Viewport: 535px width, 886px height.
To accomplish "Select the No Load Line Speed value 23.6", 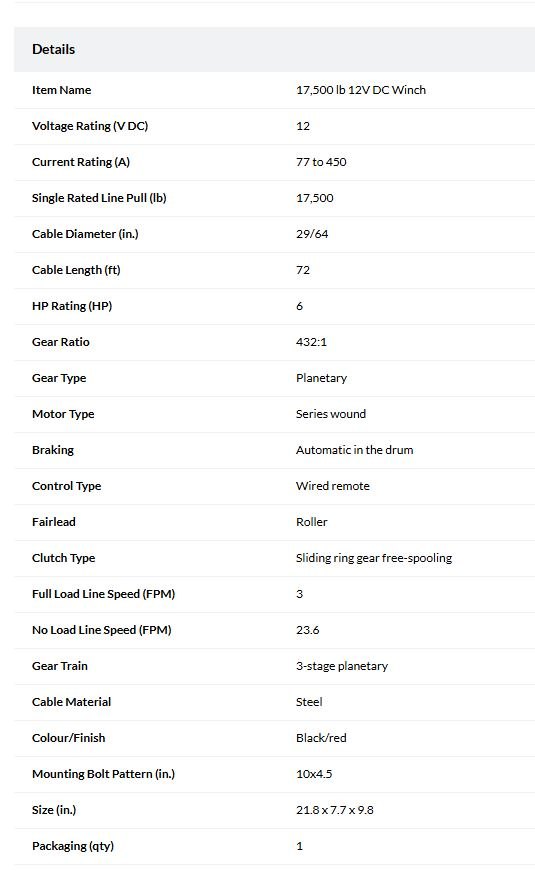I will click(308, 630).
